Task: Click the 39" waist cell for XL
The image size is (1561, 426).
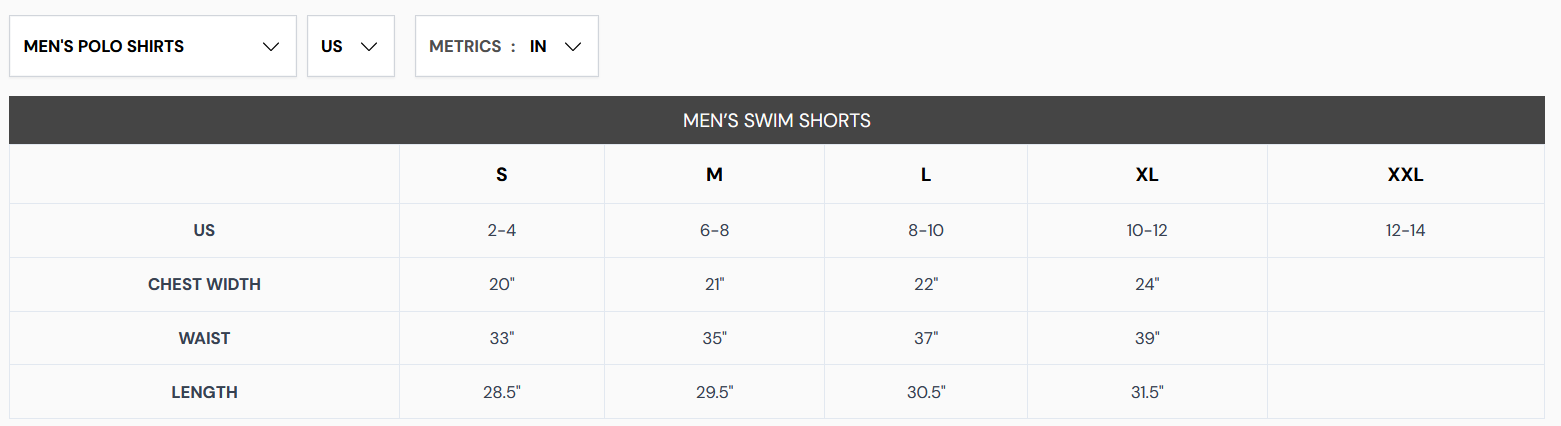Action: pos(1147,339)
